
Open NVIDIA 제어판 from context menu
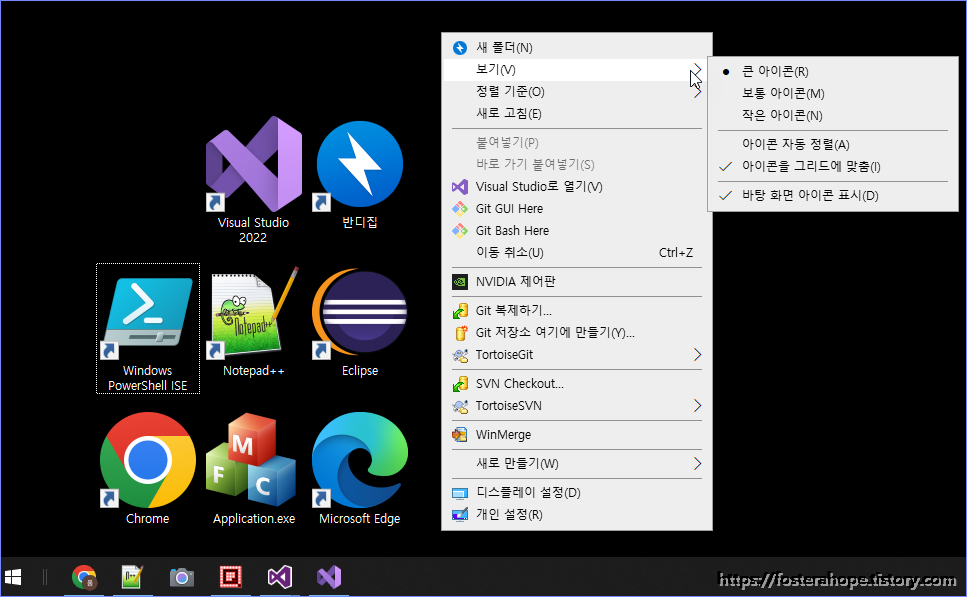point(577,282)
